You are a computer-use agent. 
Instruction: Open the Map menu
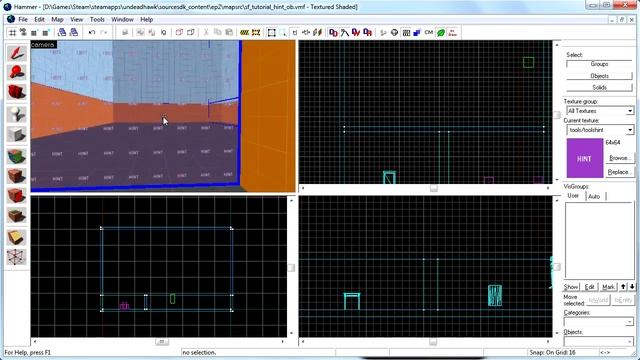(x=57, y=19)
